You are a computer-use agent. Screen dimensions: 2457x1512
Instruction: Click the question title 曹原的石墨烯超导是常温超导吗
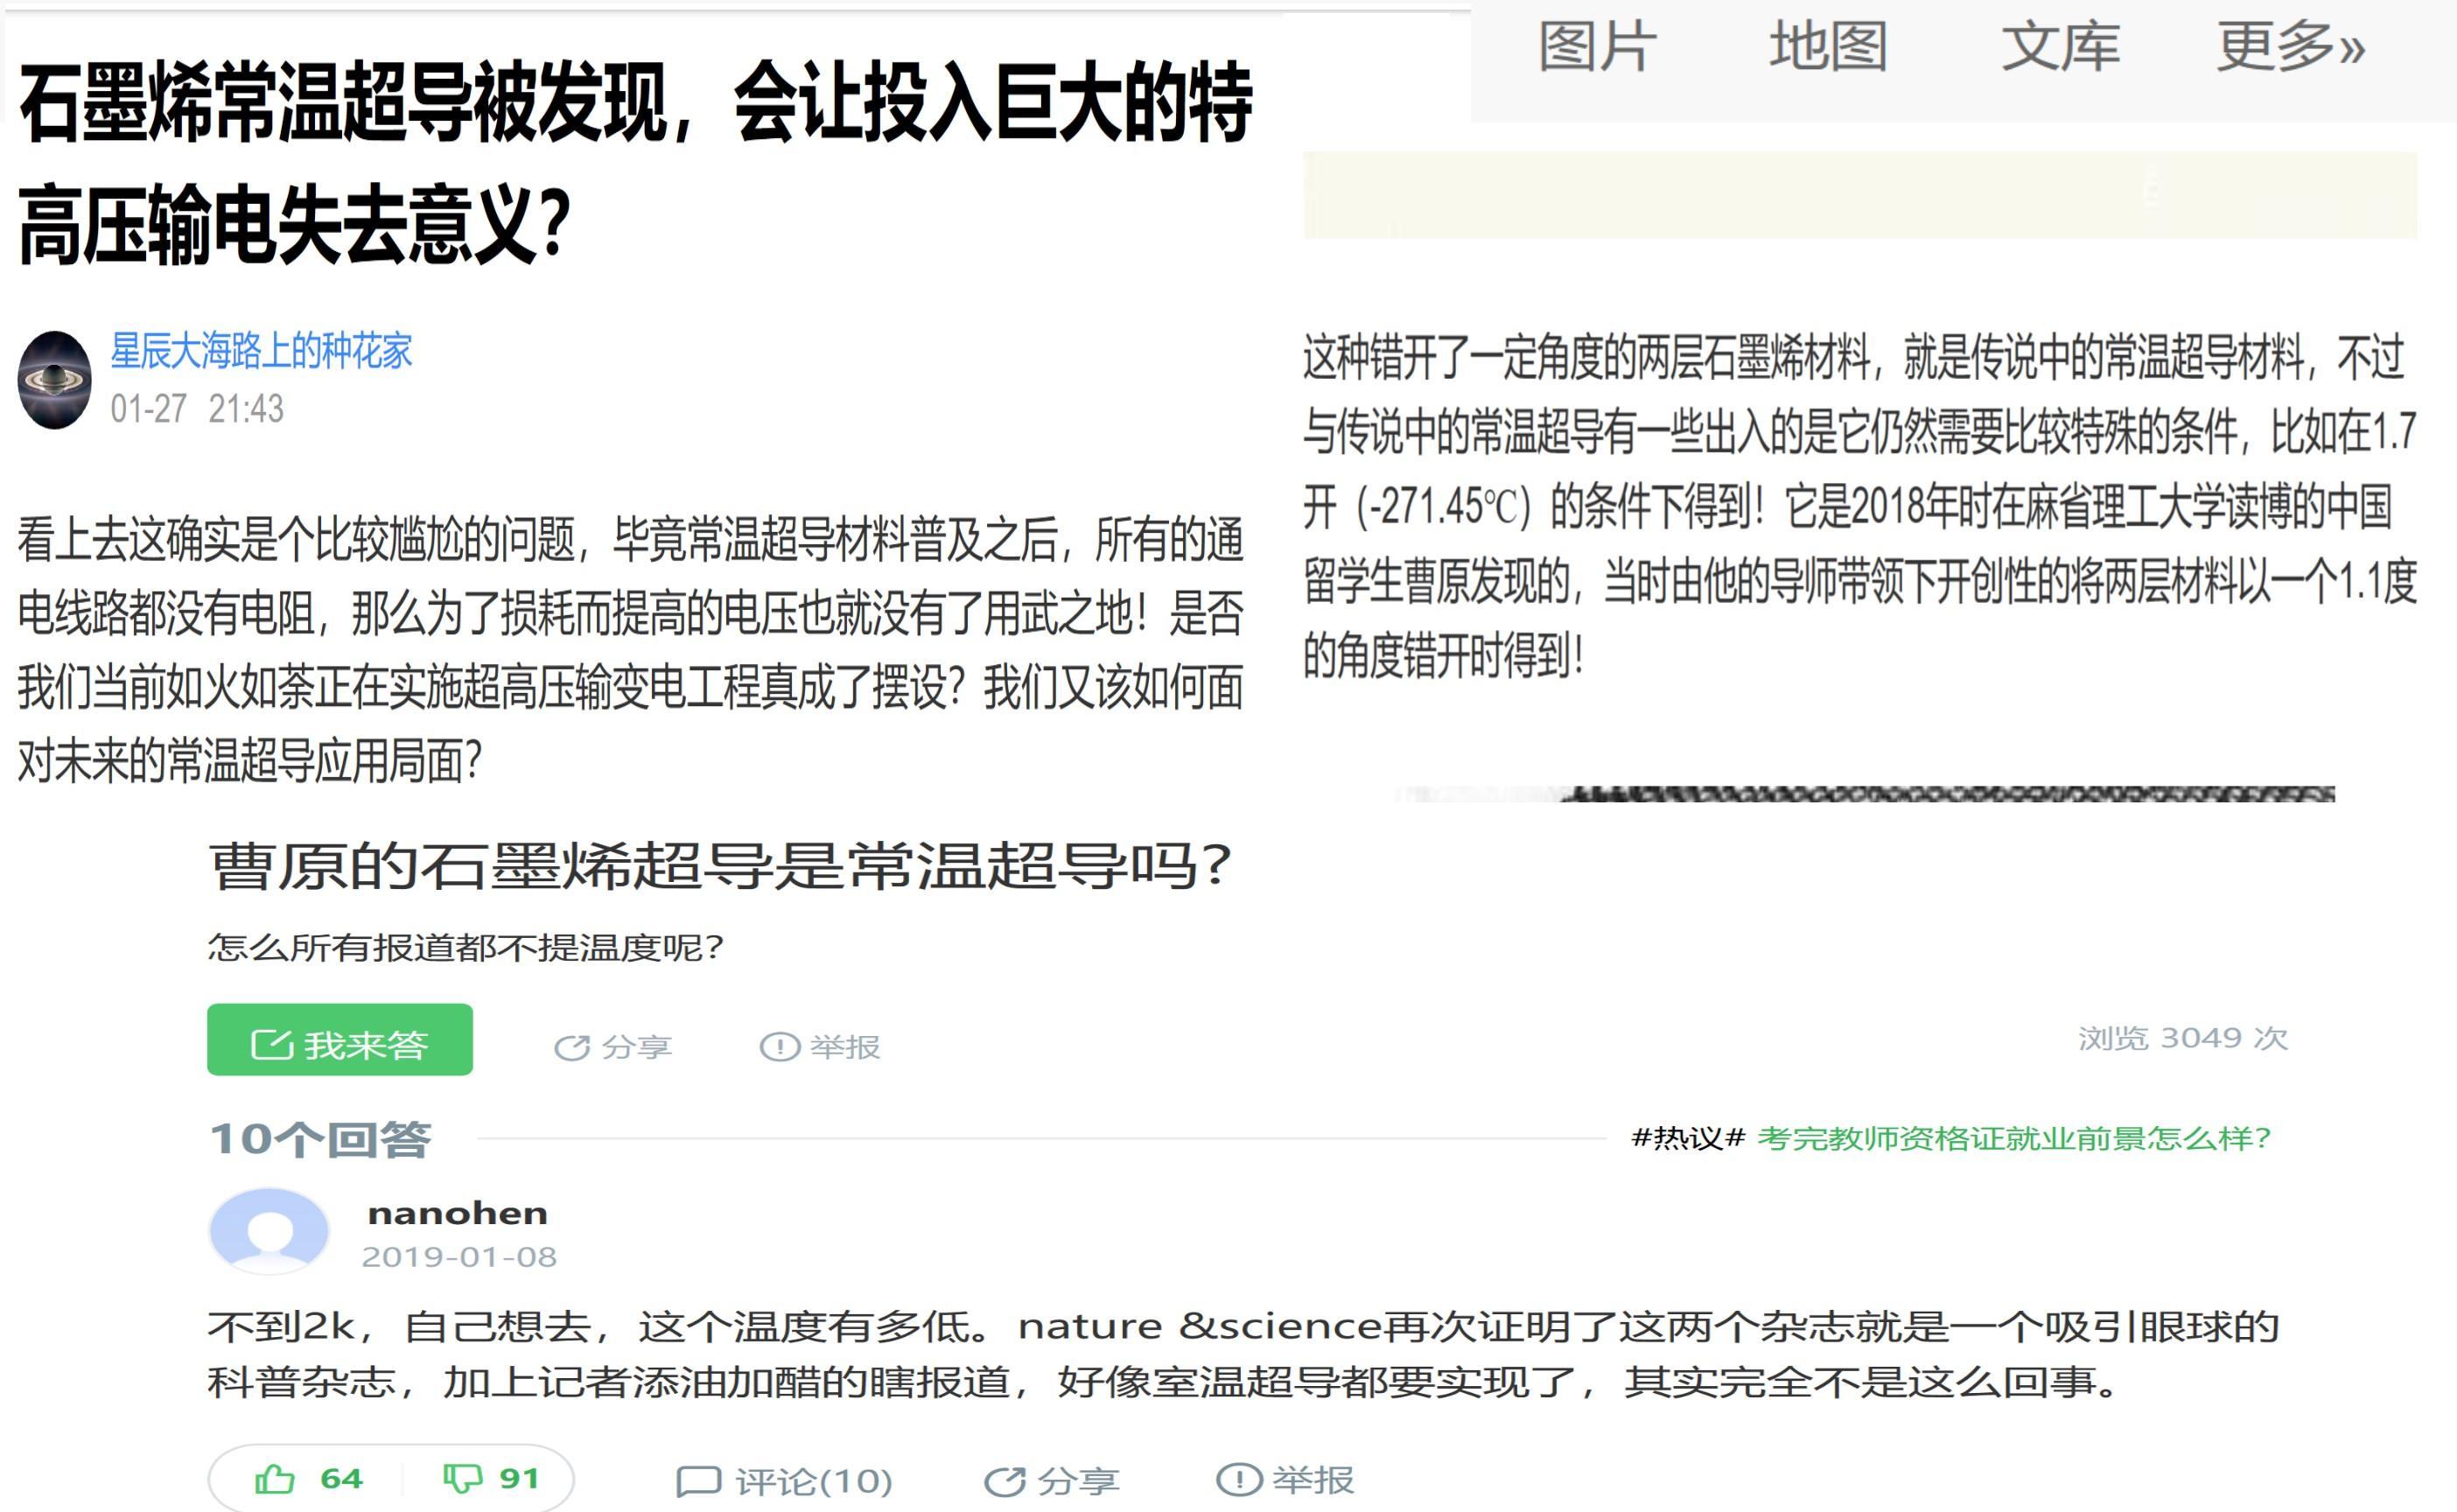(720, 866)
